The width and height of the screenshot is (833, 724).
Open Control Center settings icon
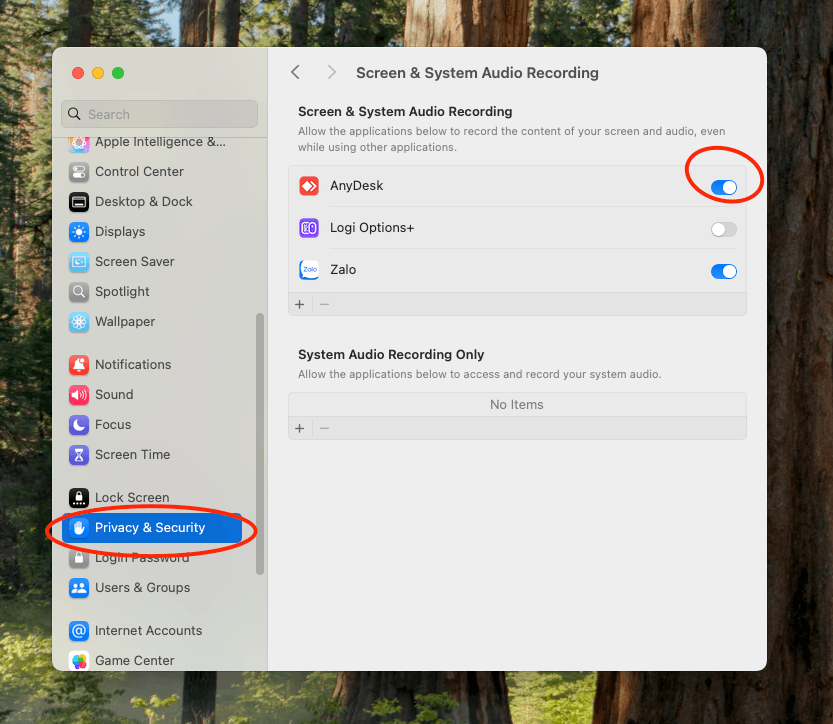point(79,172)
